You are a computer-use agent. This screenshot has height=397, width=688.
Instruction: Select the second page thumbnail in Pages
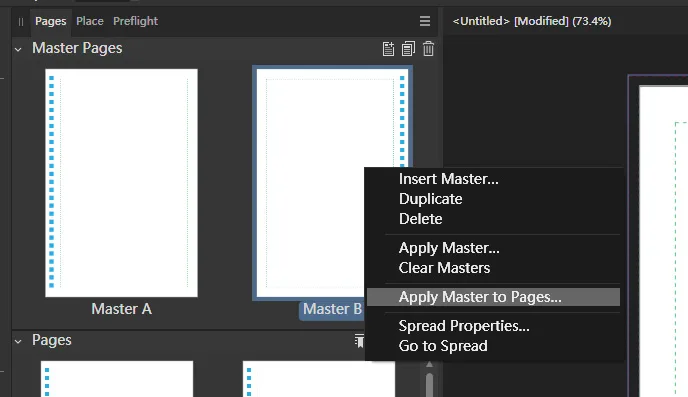pyautogui.click(x=319, y=379)
